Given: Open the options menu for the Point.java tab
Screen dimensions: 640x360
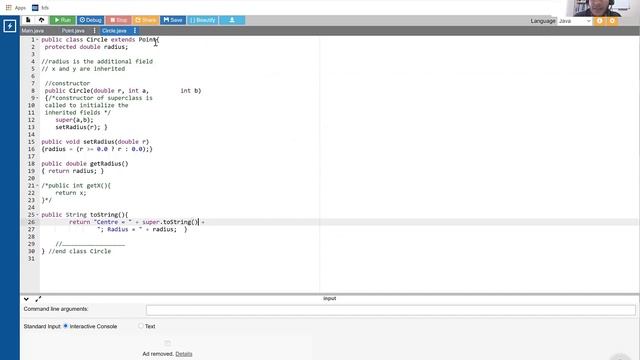Looking at the screenshot, I should pyautogui.click(x=95, y=31).
